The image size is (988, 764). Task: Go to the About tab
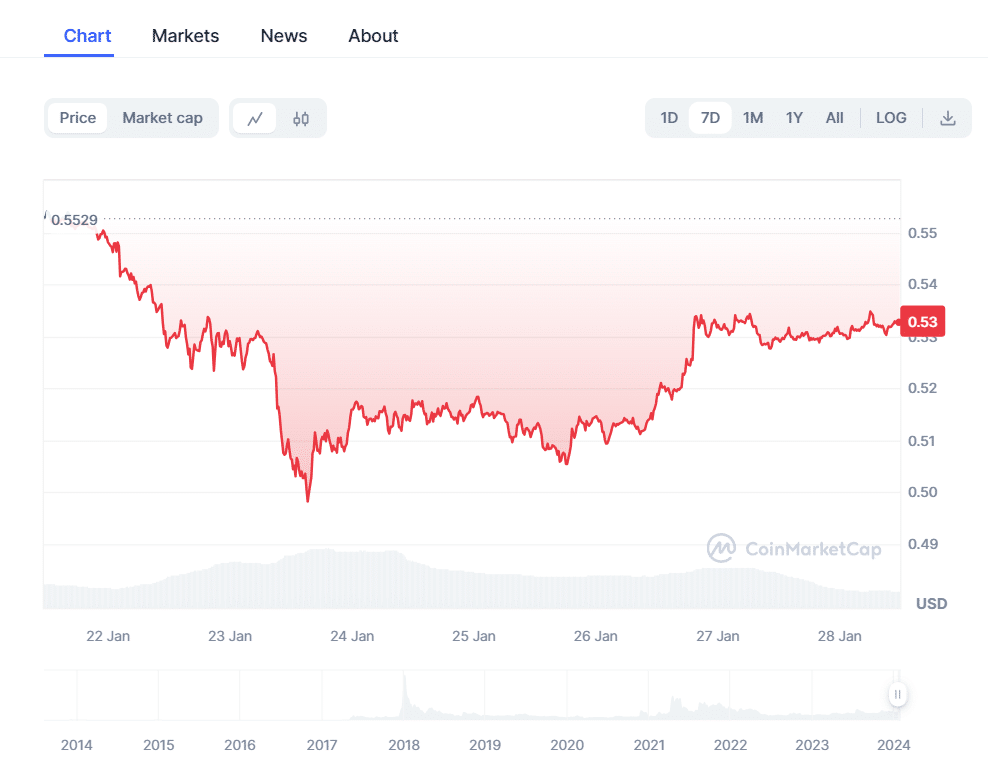coord(373,36)
